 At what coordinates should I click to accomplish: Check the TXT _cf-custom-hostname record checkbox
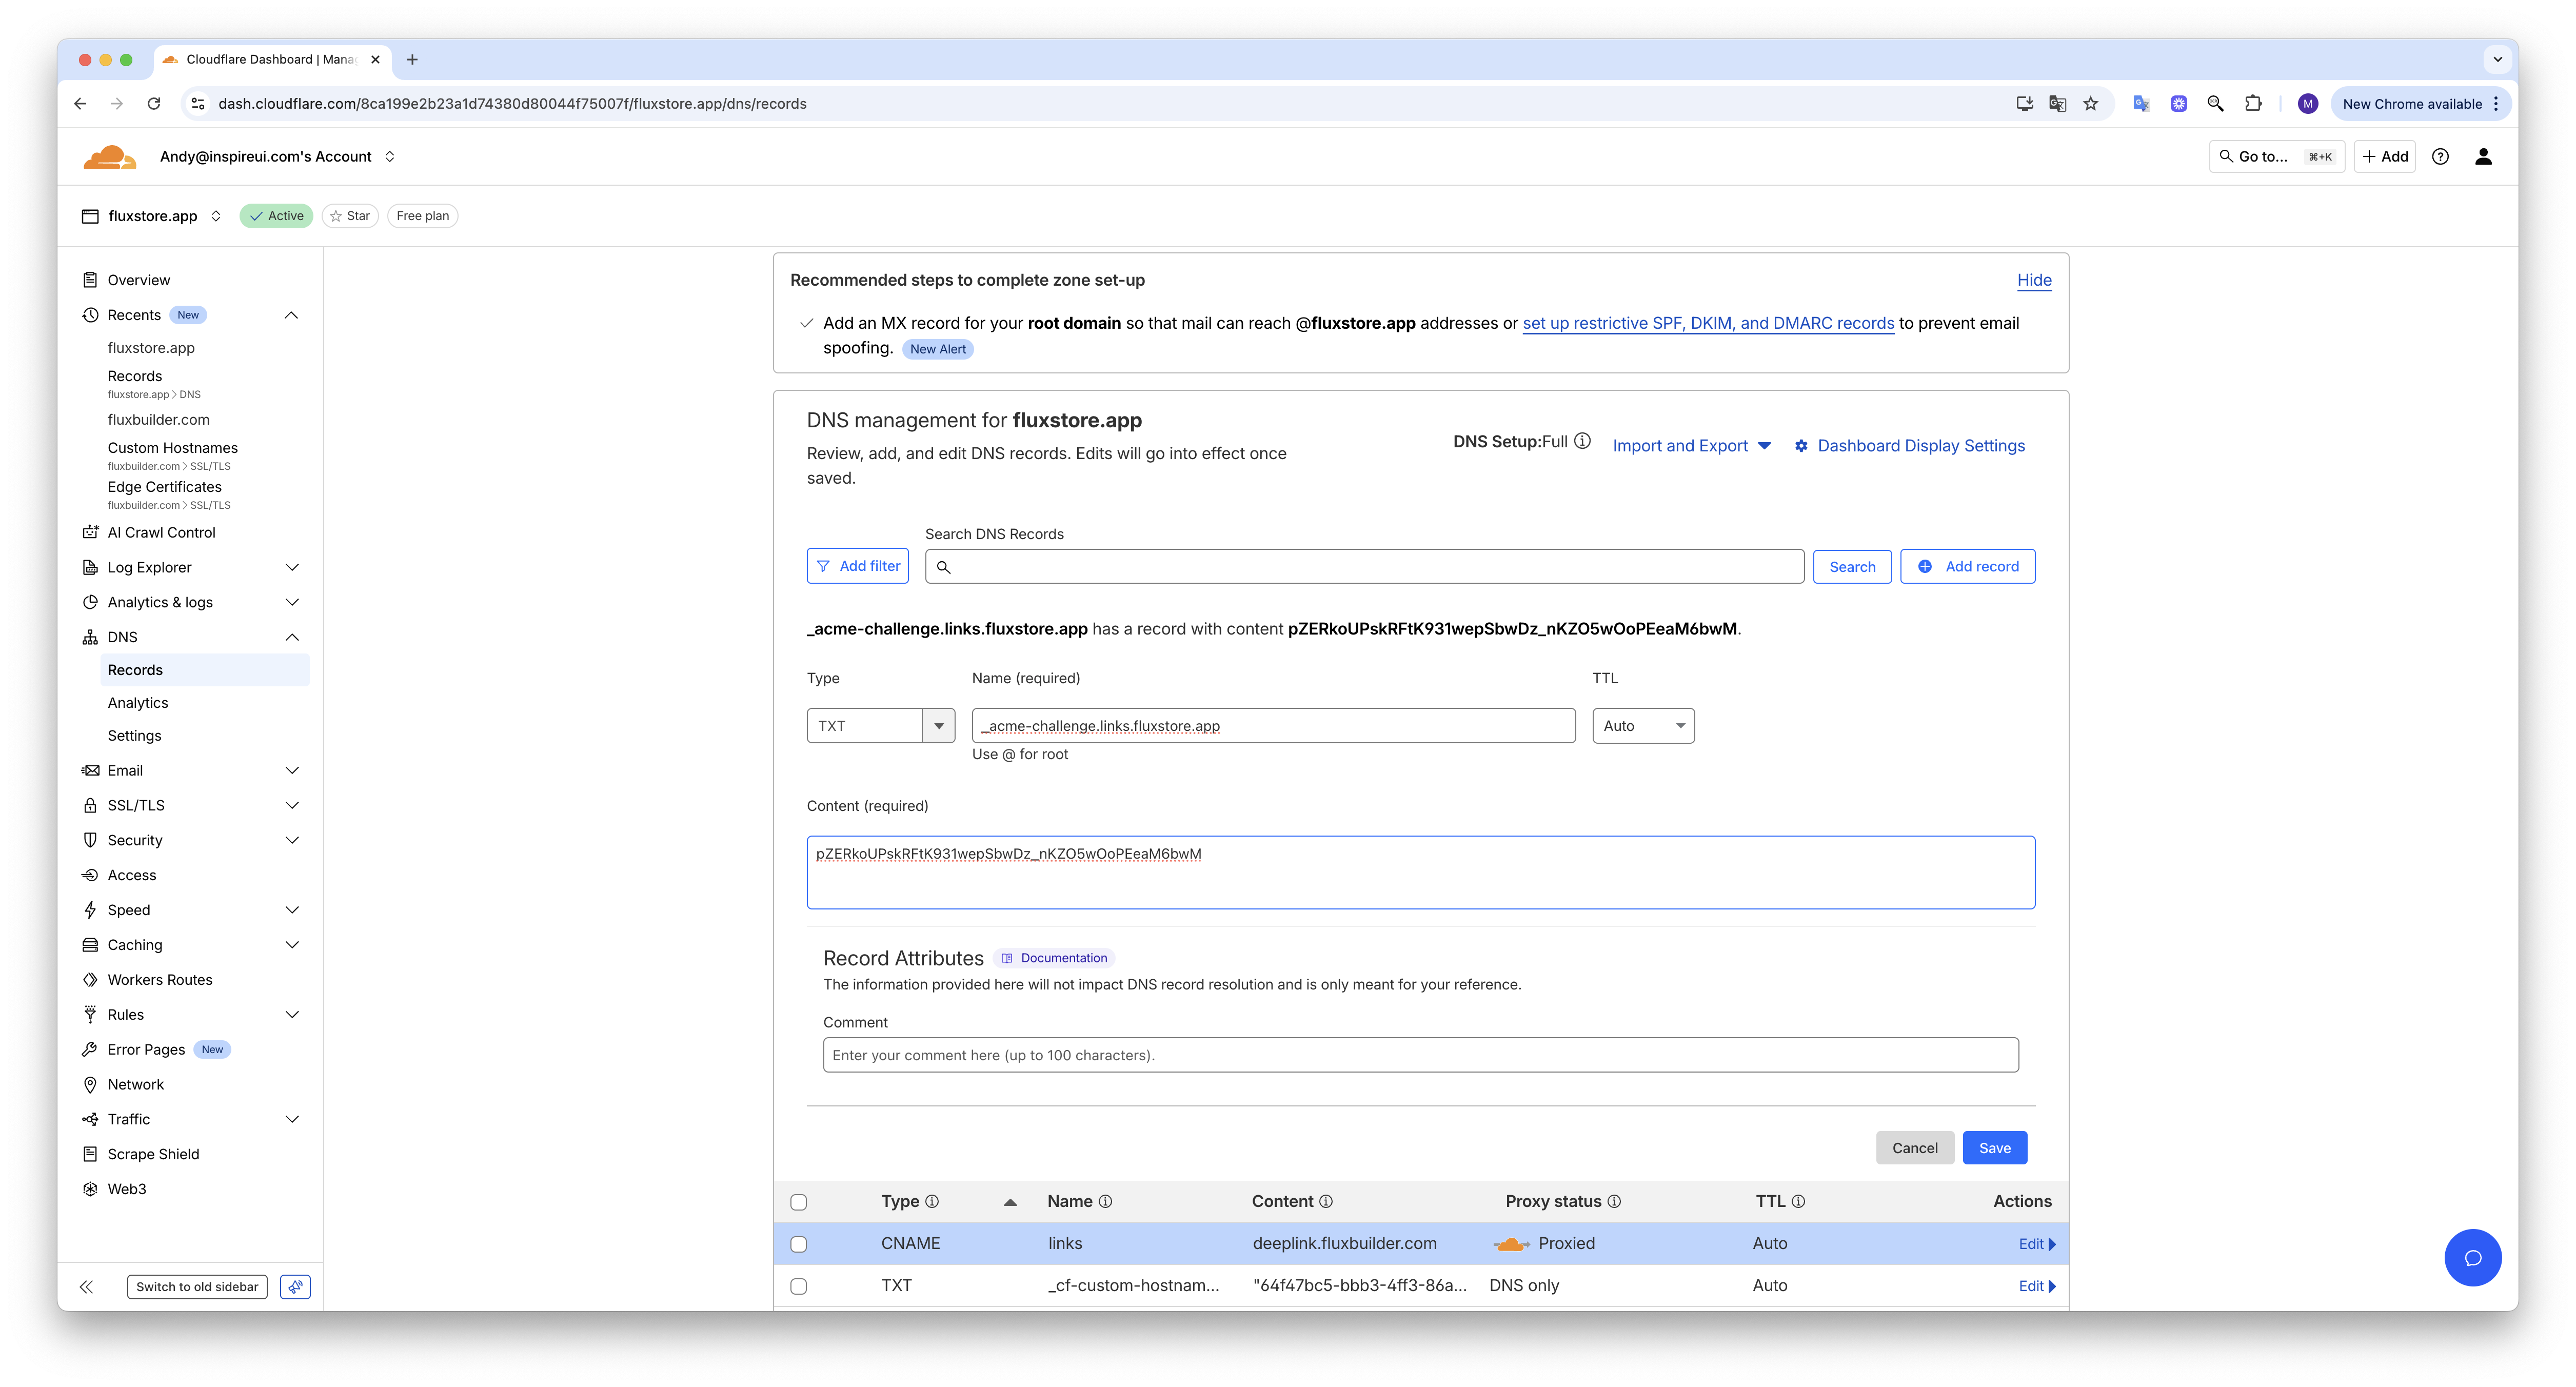pos(798,1286)
